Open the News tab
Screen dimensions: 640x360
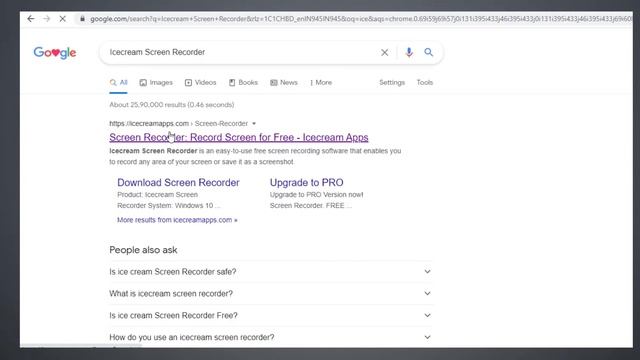(x=284, y=82)
